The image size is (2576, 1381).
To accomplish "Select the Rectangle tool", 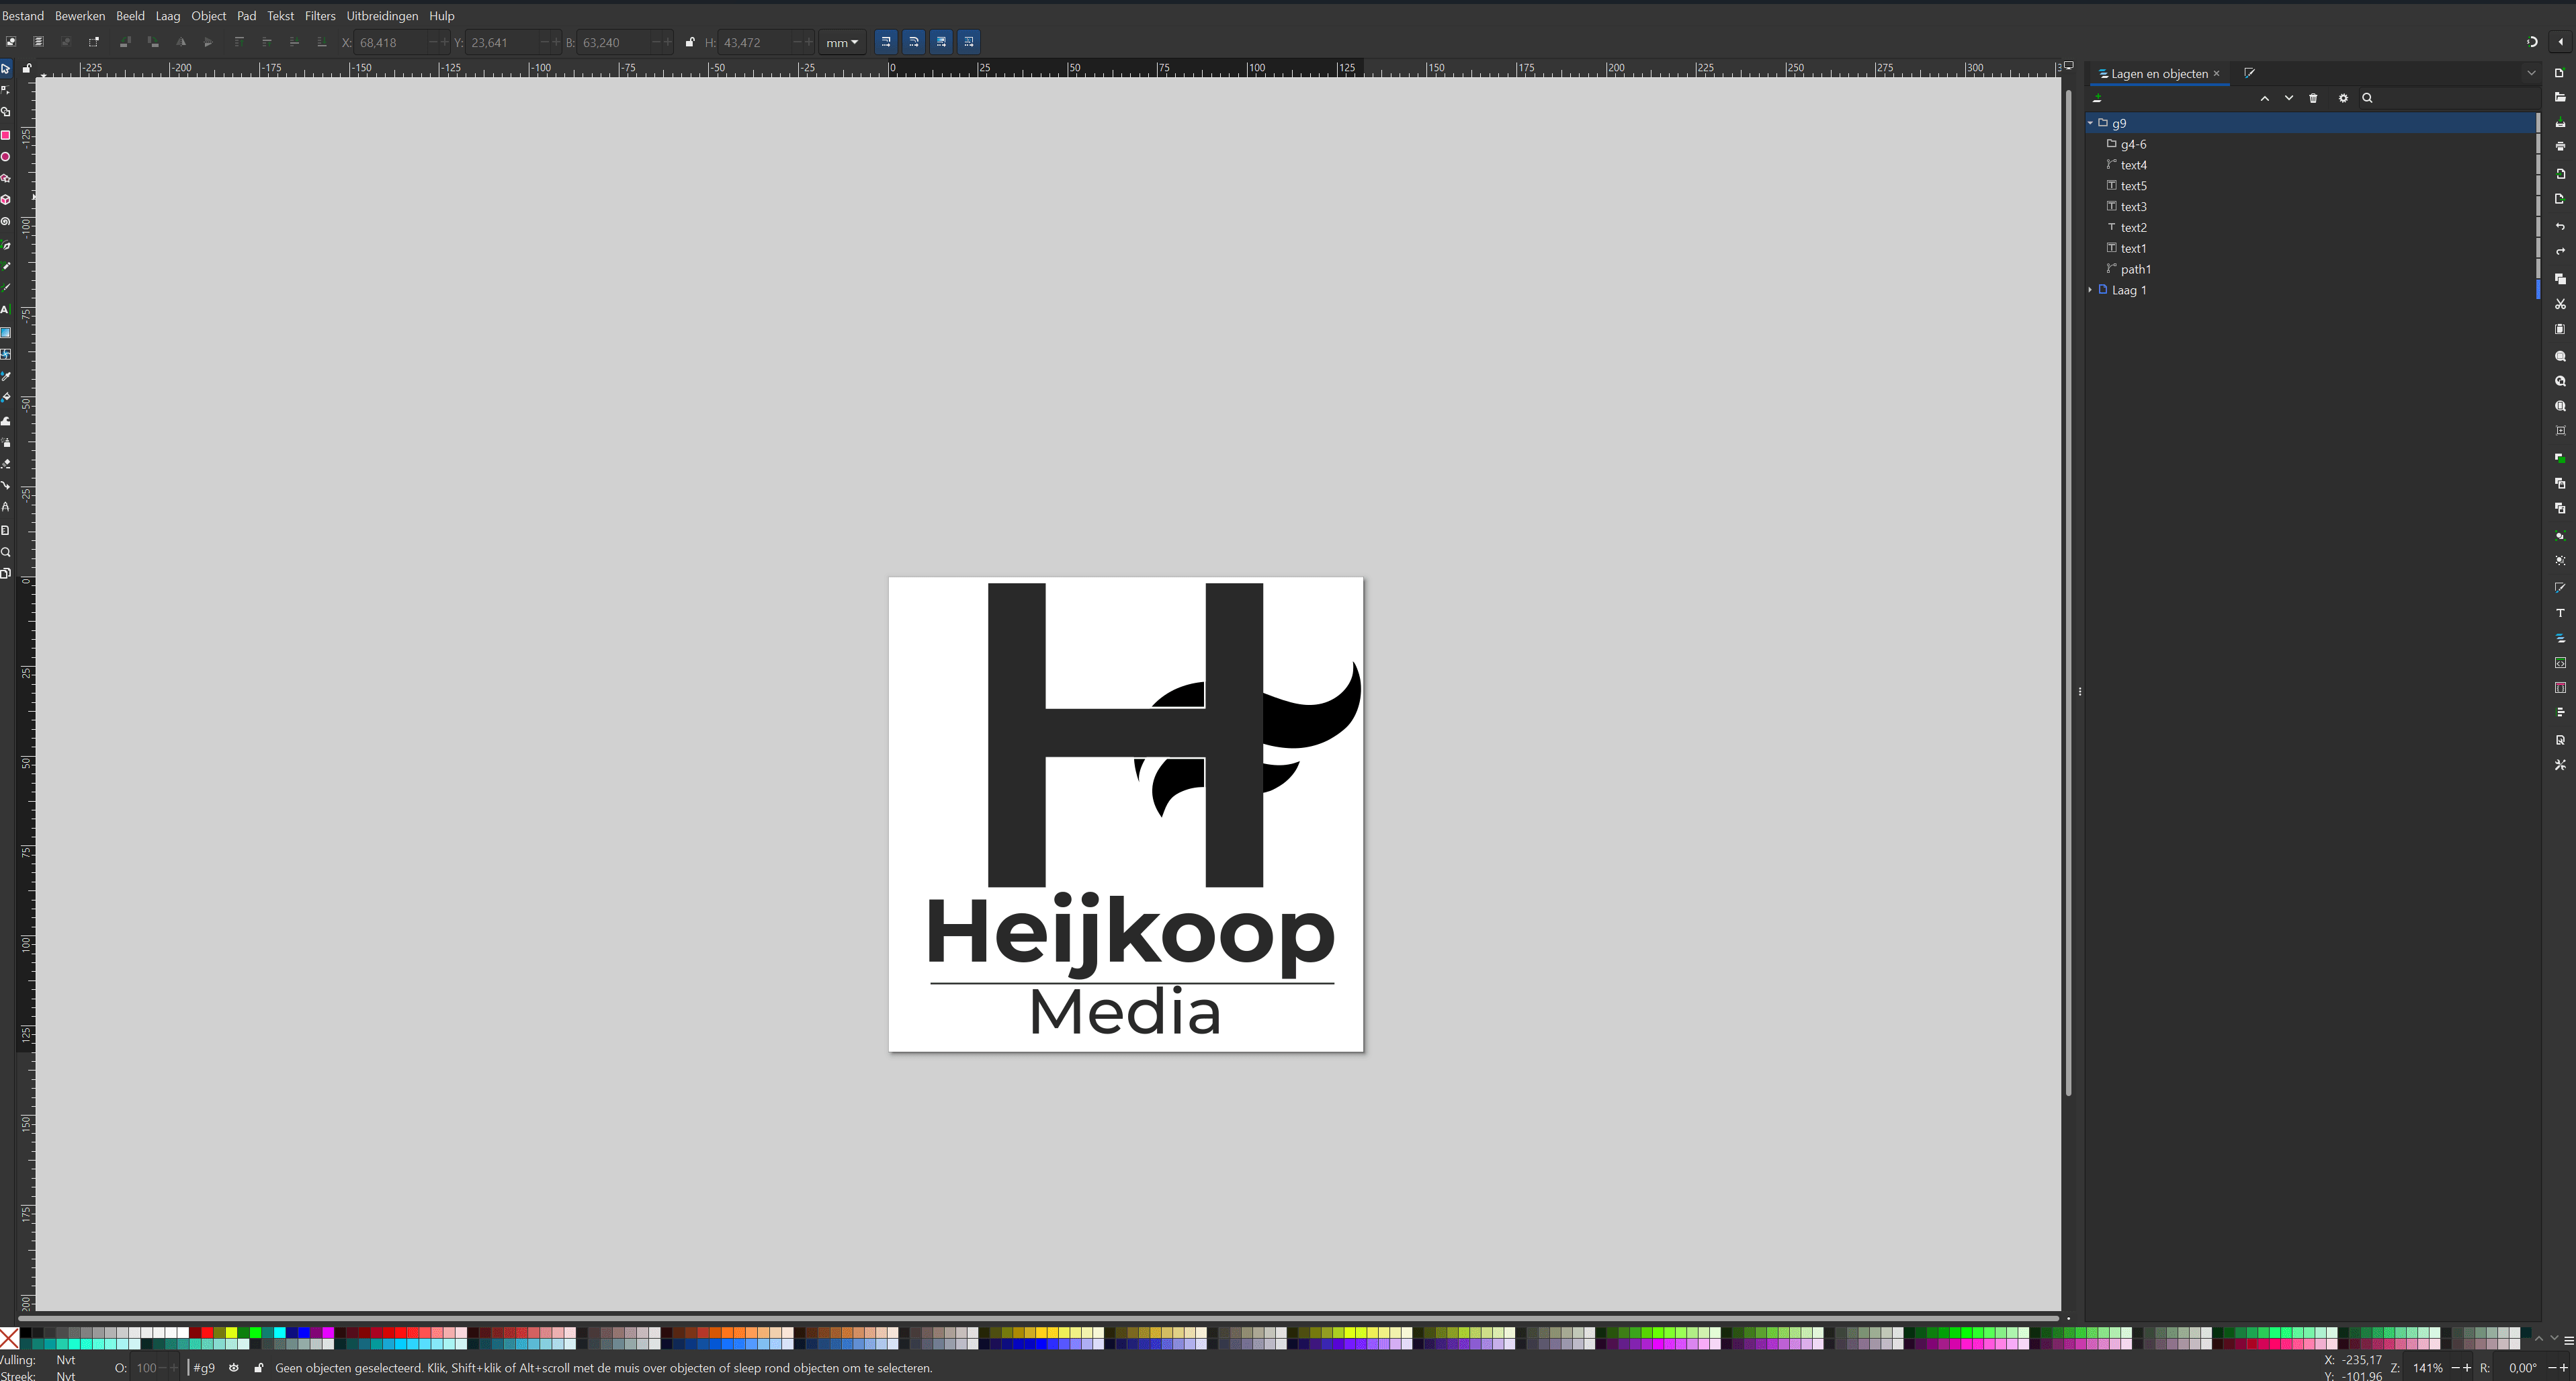I will point(6,135).
